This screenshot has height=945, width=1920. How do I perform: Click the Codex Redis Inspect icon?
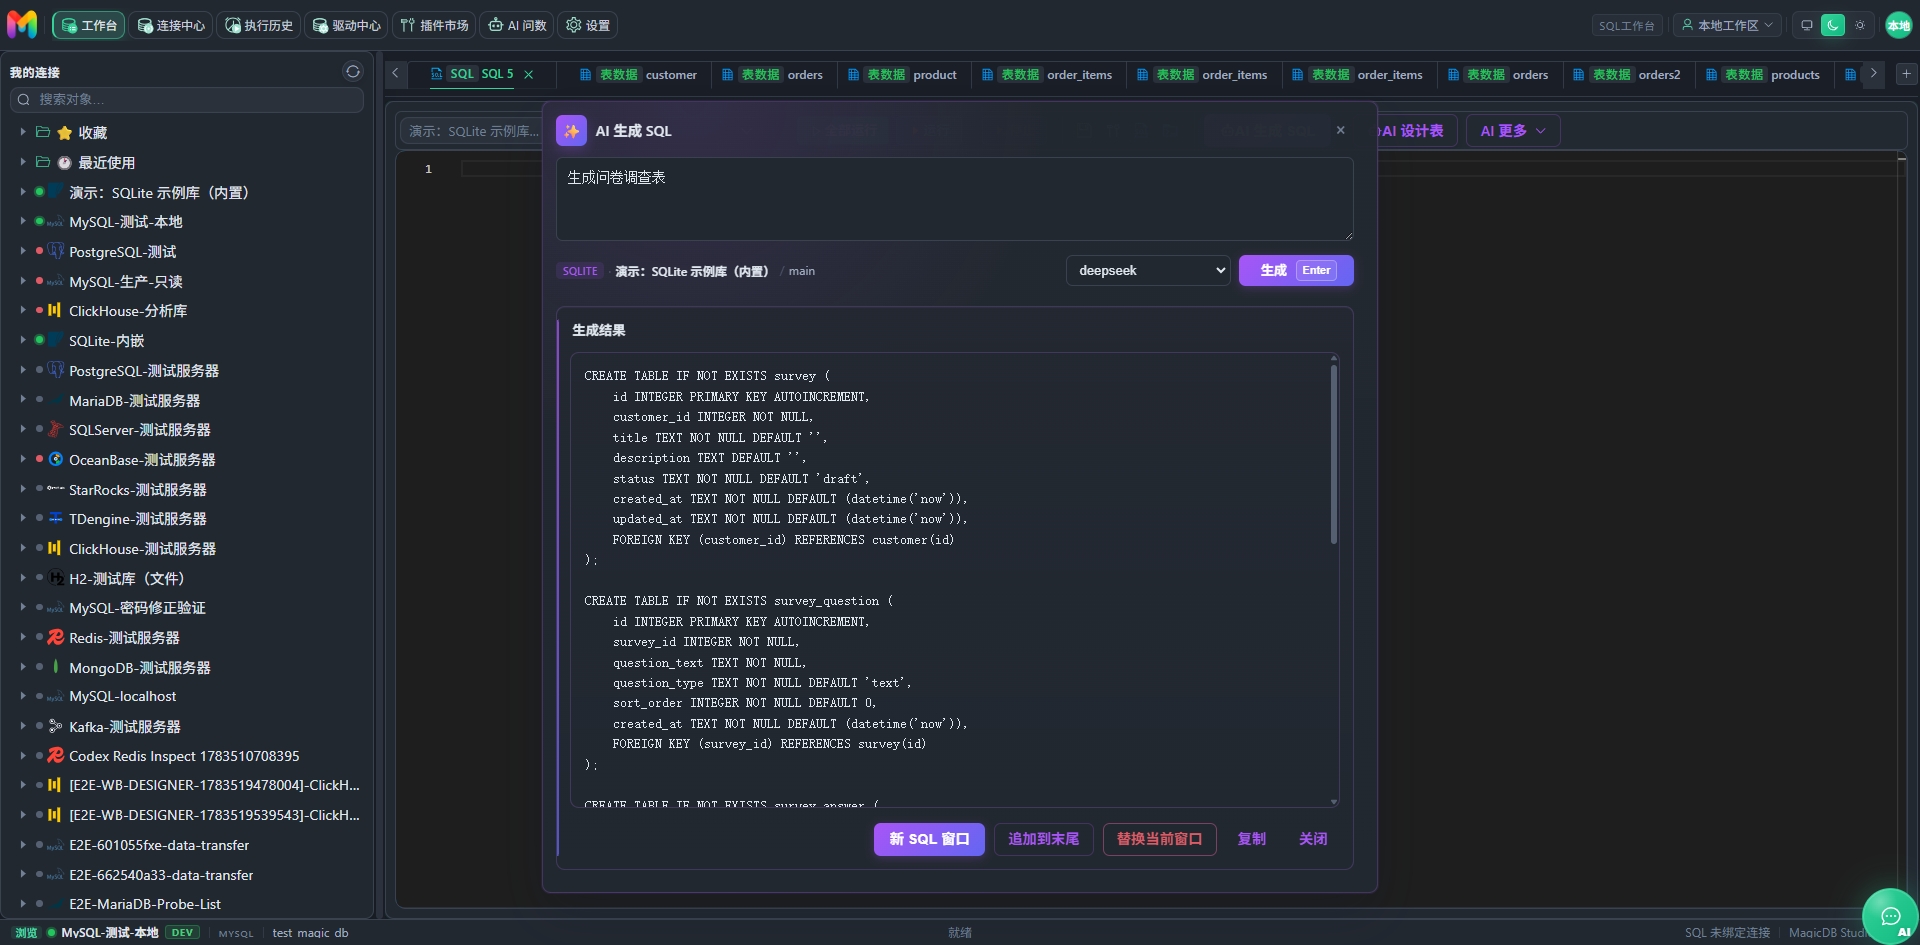(x=56, y=755)
